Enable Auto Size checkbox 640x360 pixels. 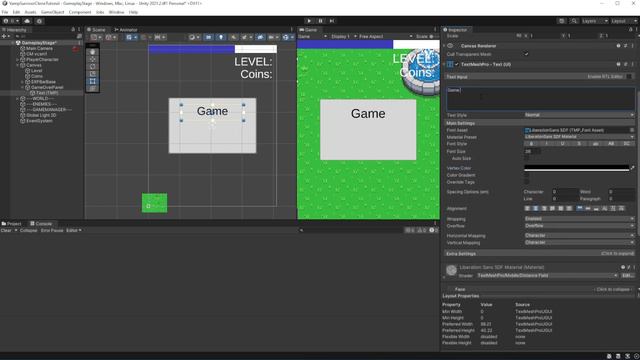click(527, 158)
